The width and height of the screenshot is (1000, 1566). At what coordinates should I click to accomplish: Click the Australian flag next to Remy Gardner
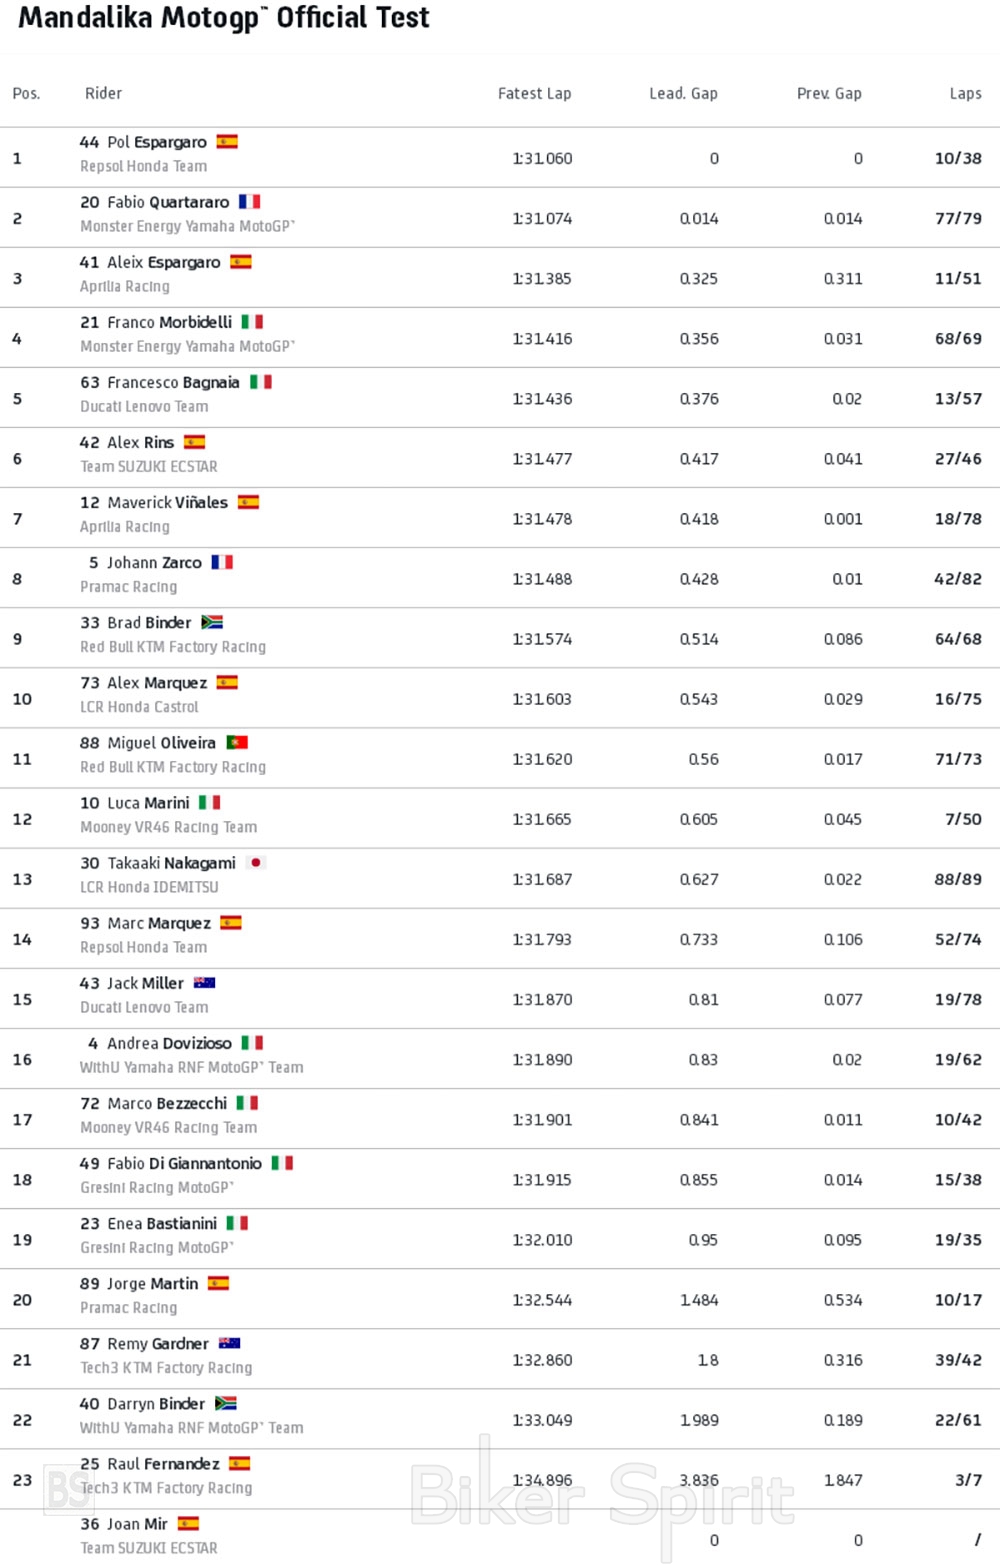pyautogui.click(x=229, y=1343)
